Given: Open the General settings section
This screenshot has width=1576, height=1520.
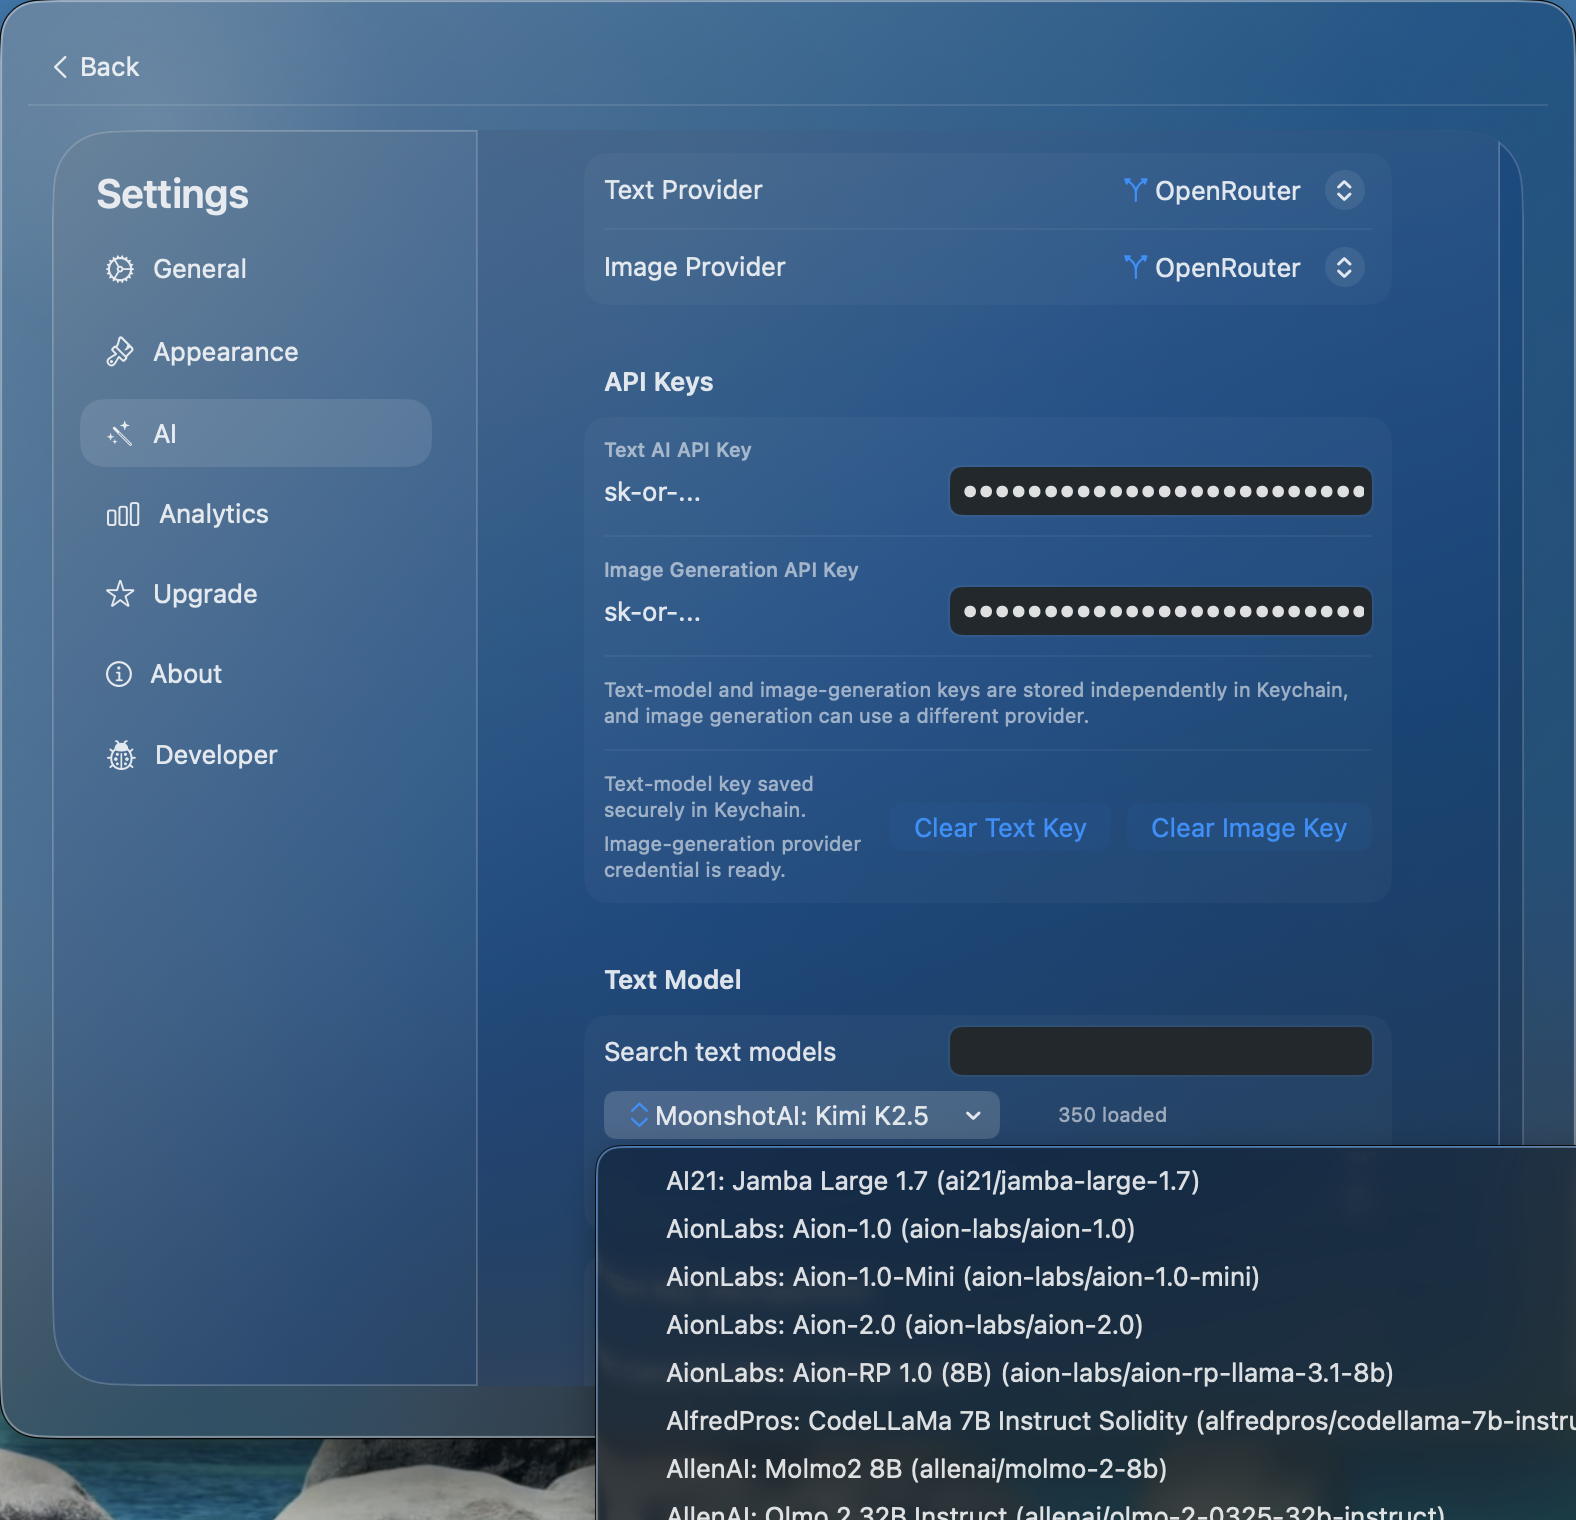Looking at the screenshot, I should click(256, 269).
